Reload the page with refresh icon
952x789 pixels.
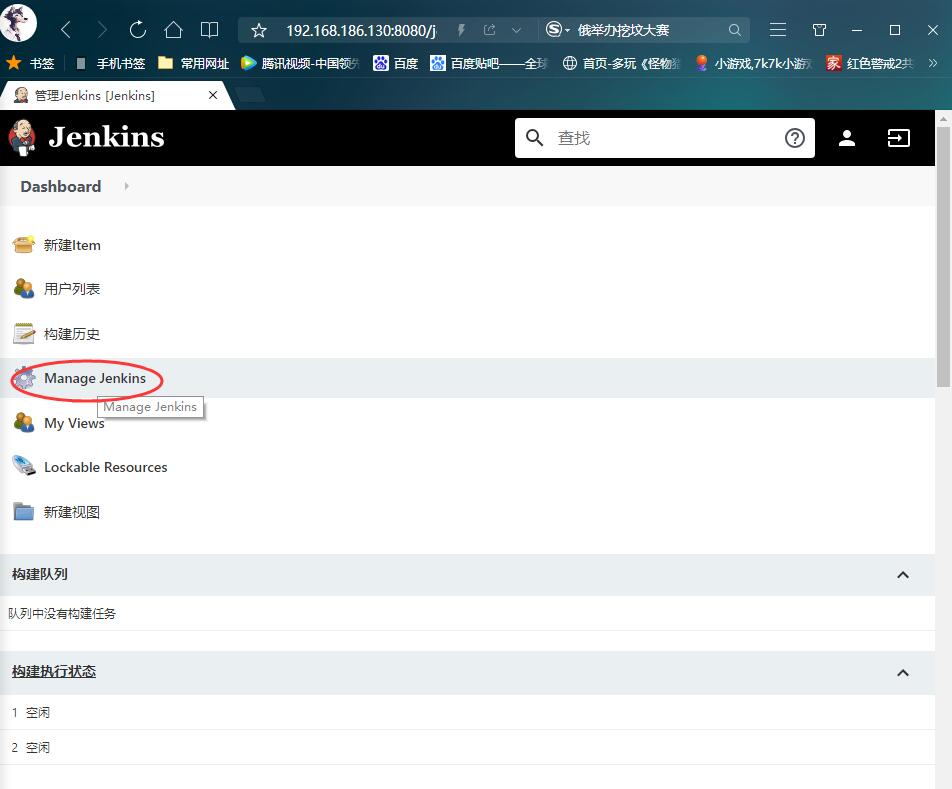click(x=138, y=30)
